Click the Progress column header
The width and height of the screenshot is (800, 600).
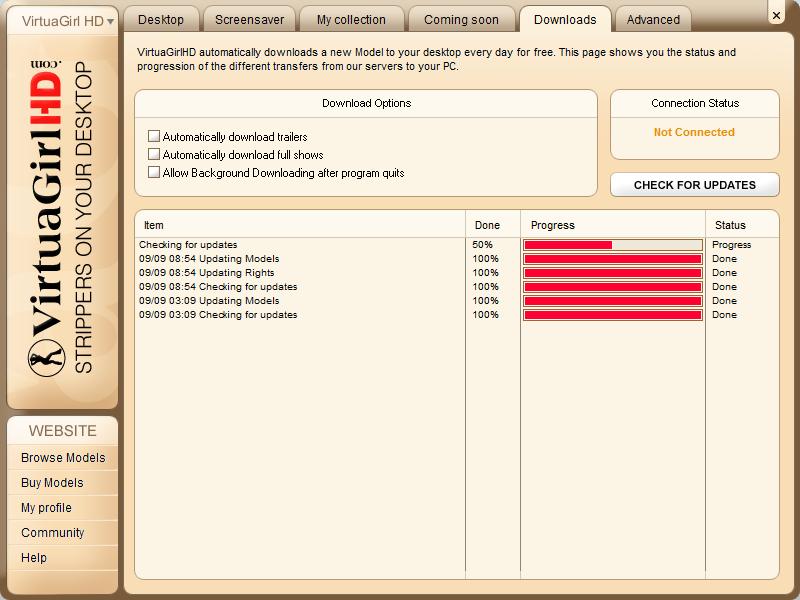pyautogui.click(x=613, y=225)
